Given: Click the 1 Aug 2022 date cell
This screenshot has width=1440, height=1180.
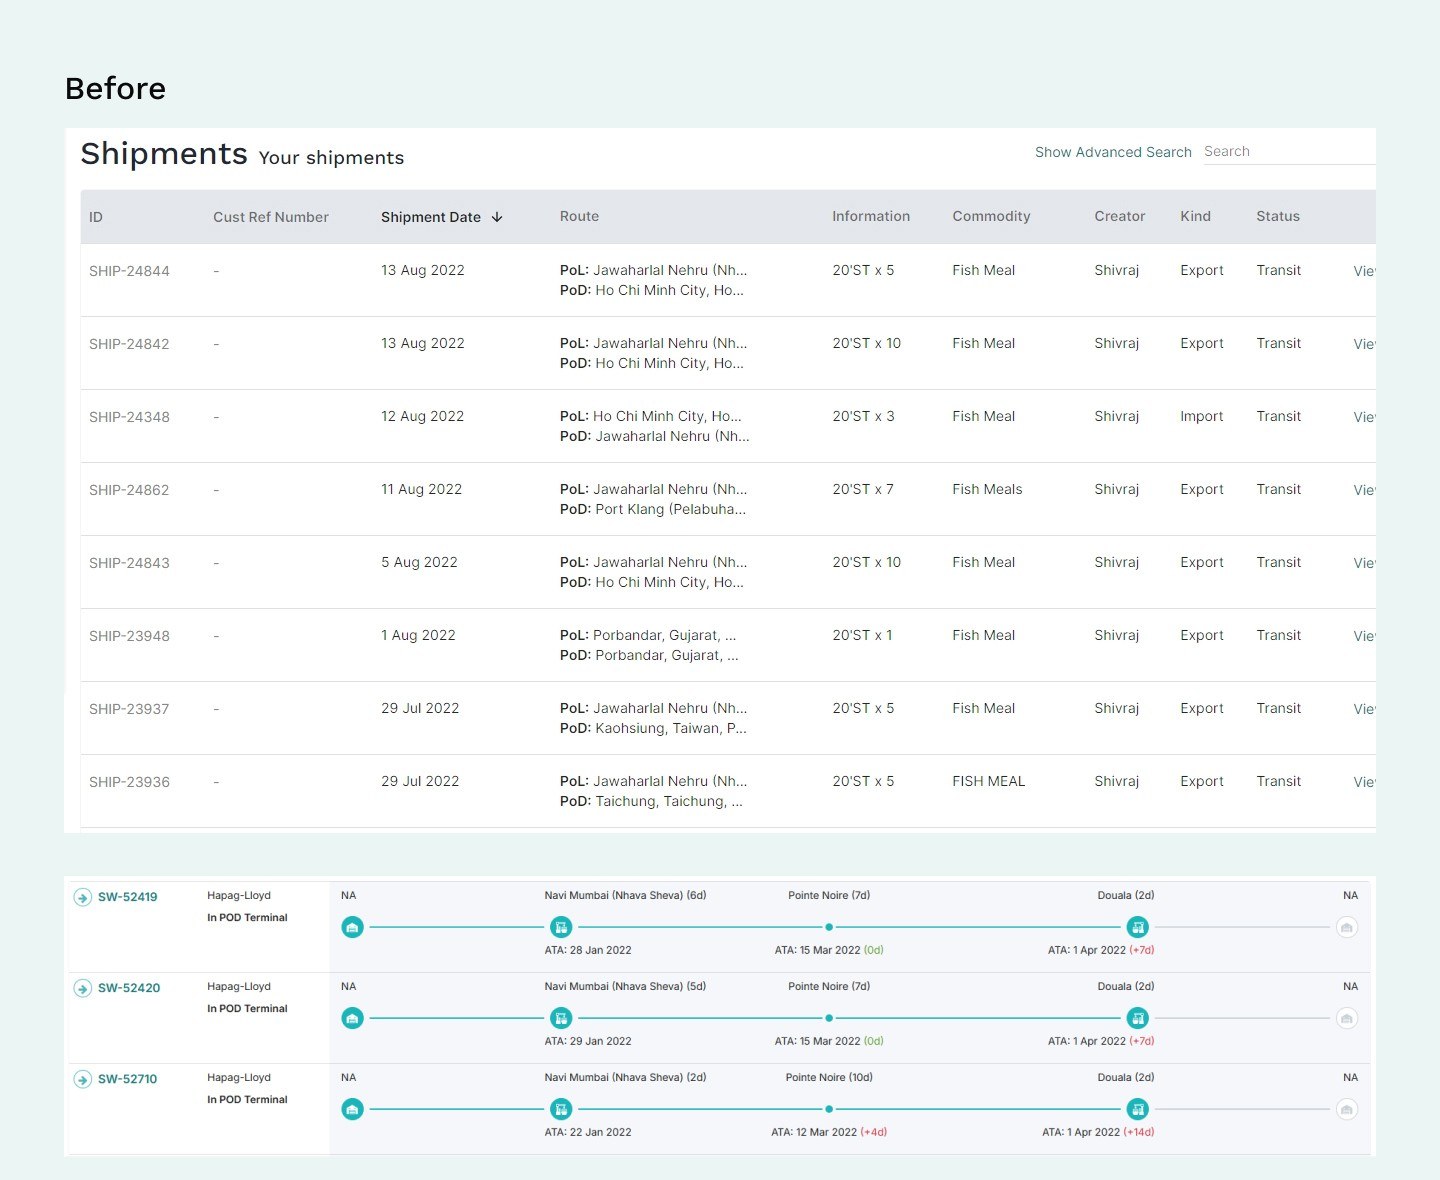Looking at the screenshot, I should pyautogui.click(x=418, y=635).
